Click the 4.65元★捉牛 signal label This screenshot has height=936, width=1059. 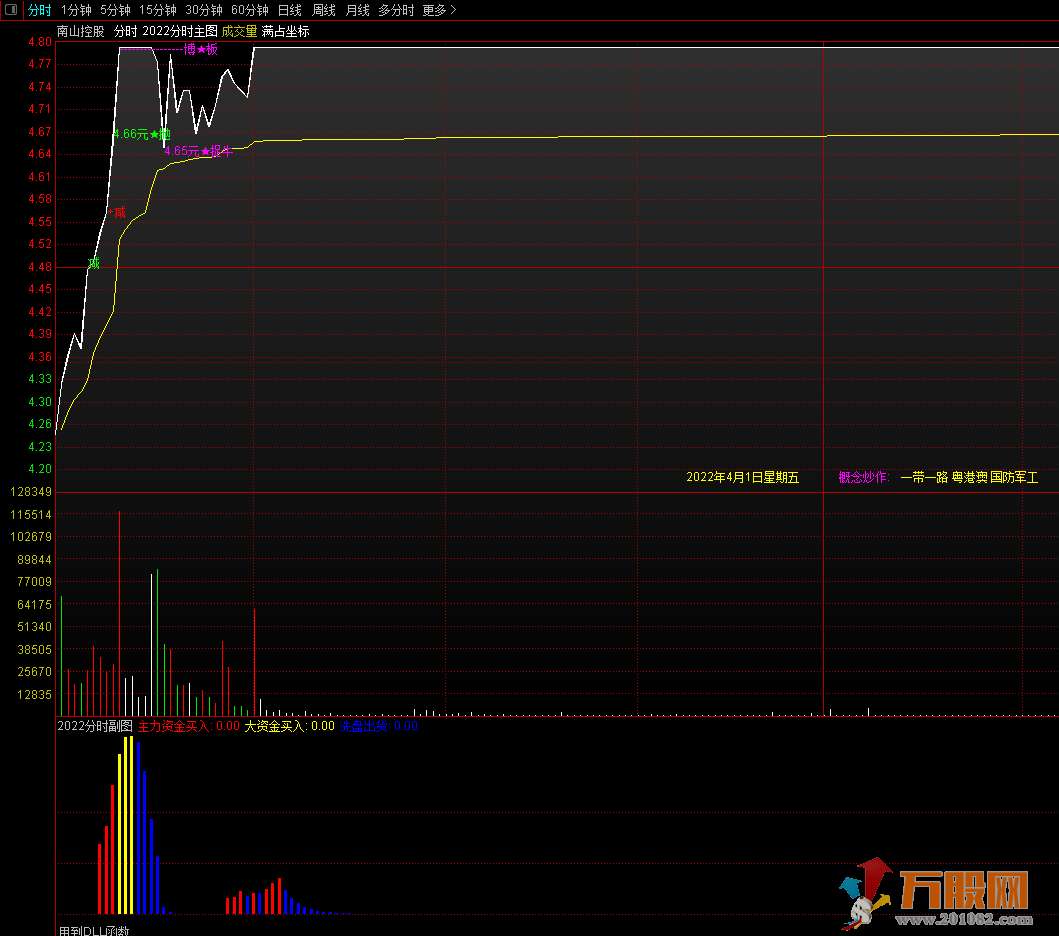[x=199, y=151]
